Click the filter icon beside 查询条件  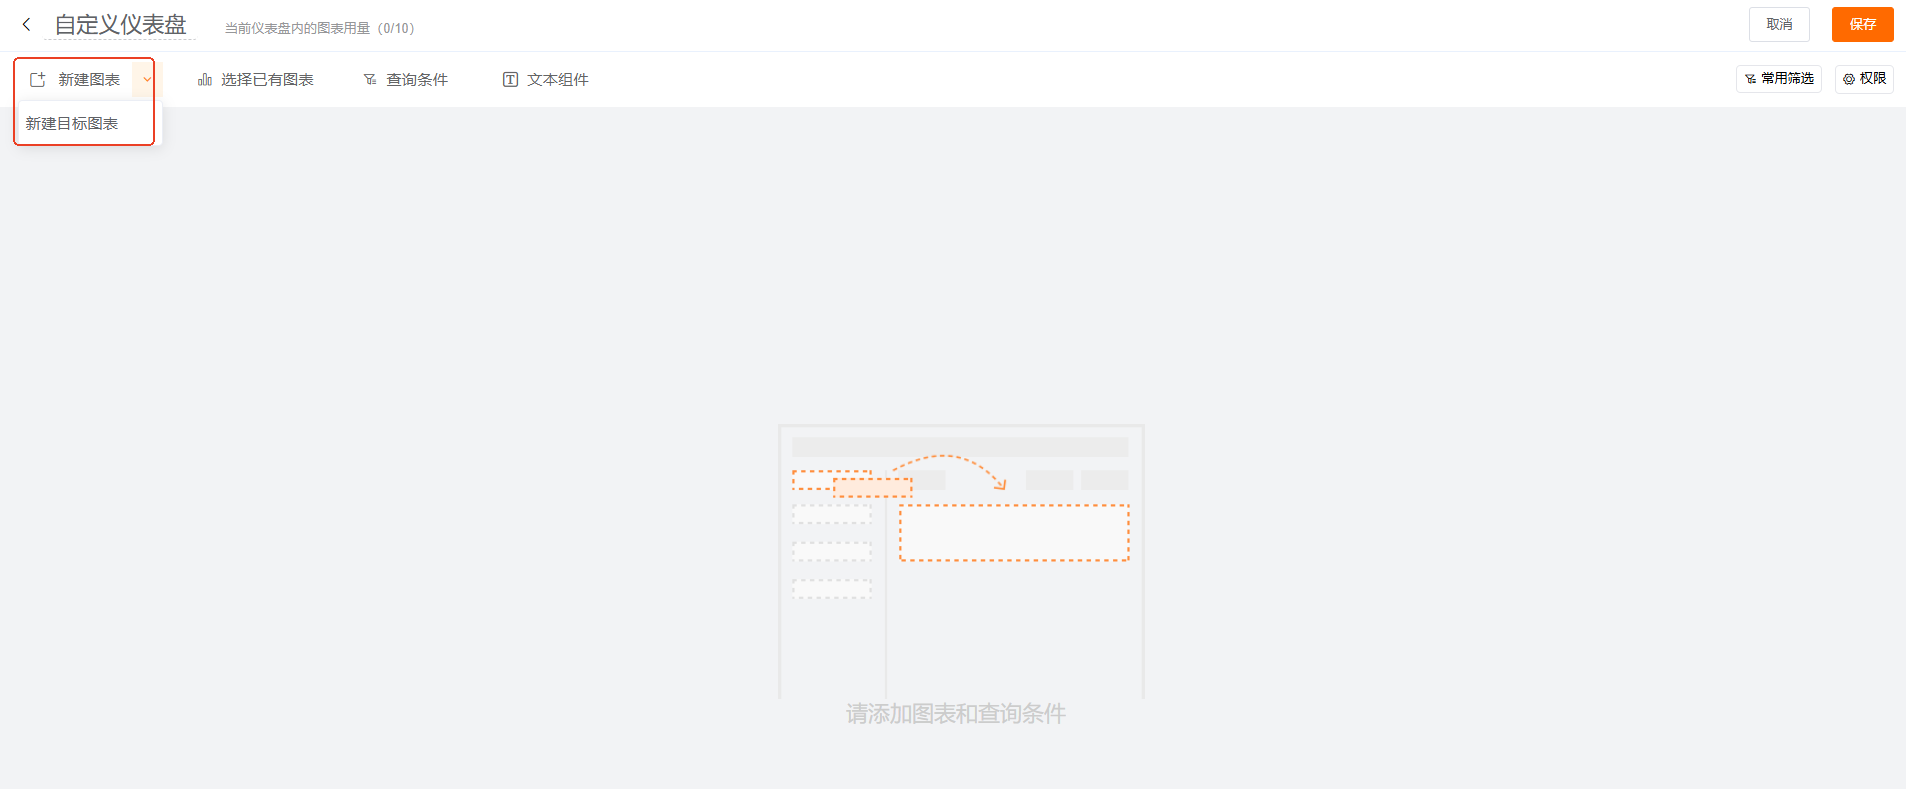click(370, 80)
